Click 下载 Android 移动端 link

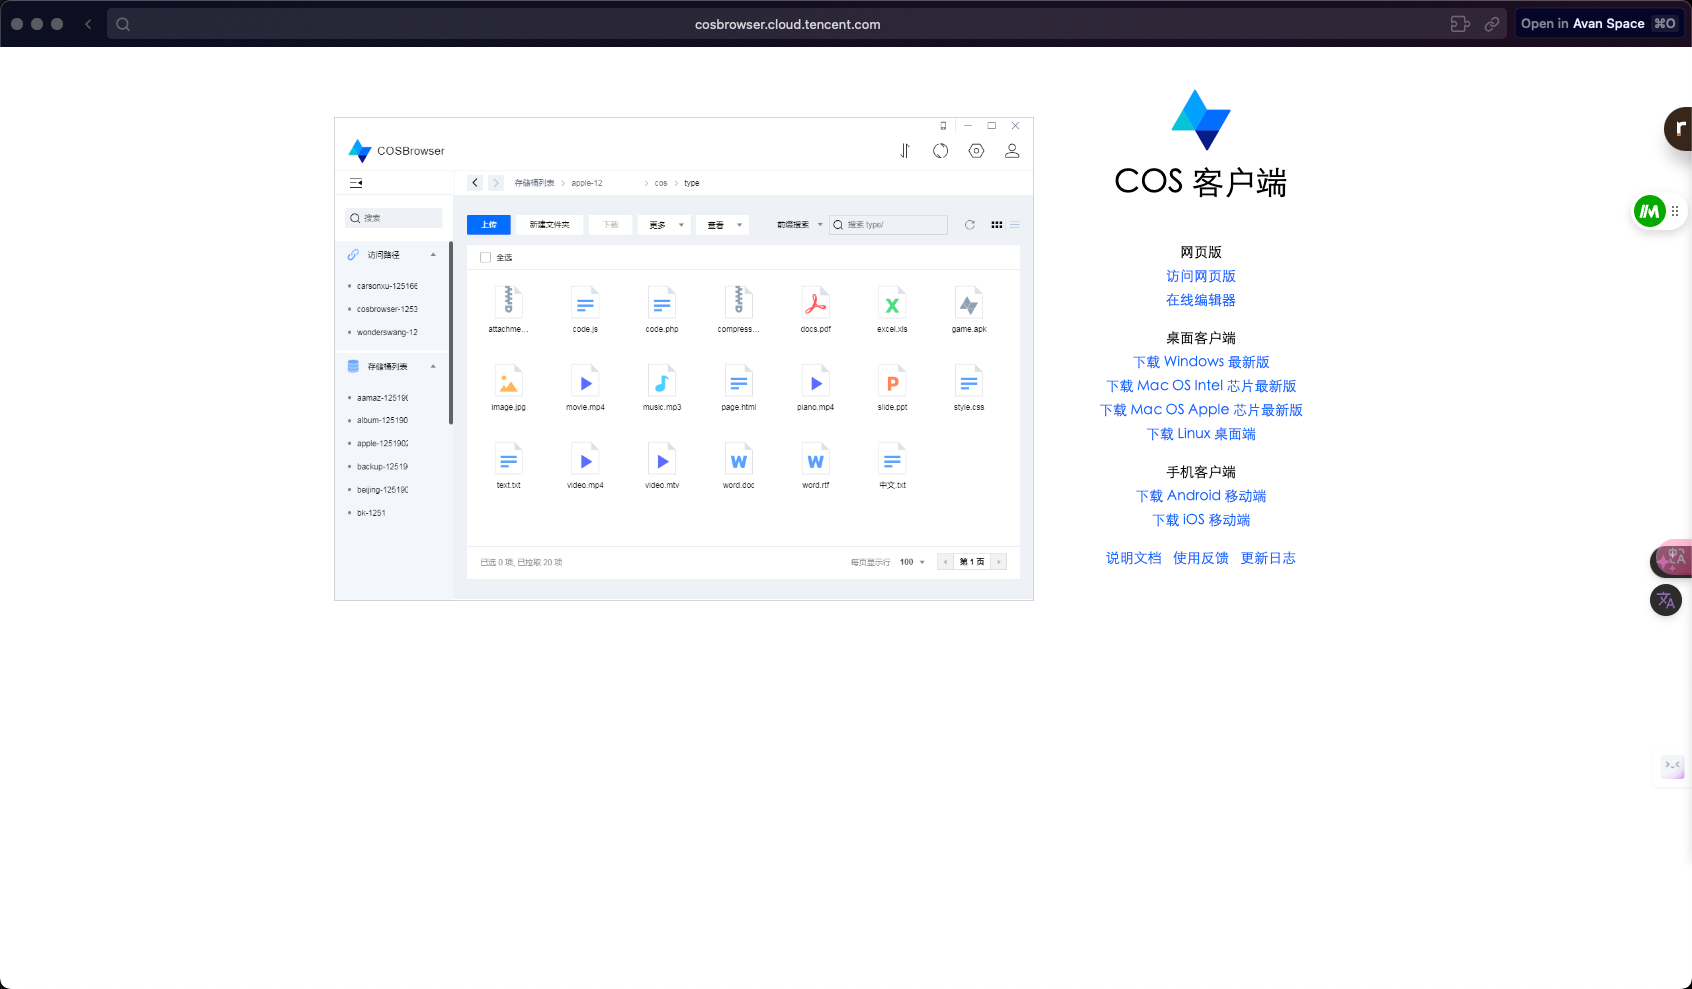tap(1201, 496)
